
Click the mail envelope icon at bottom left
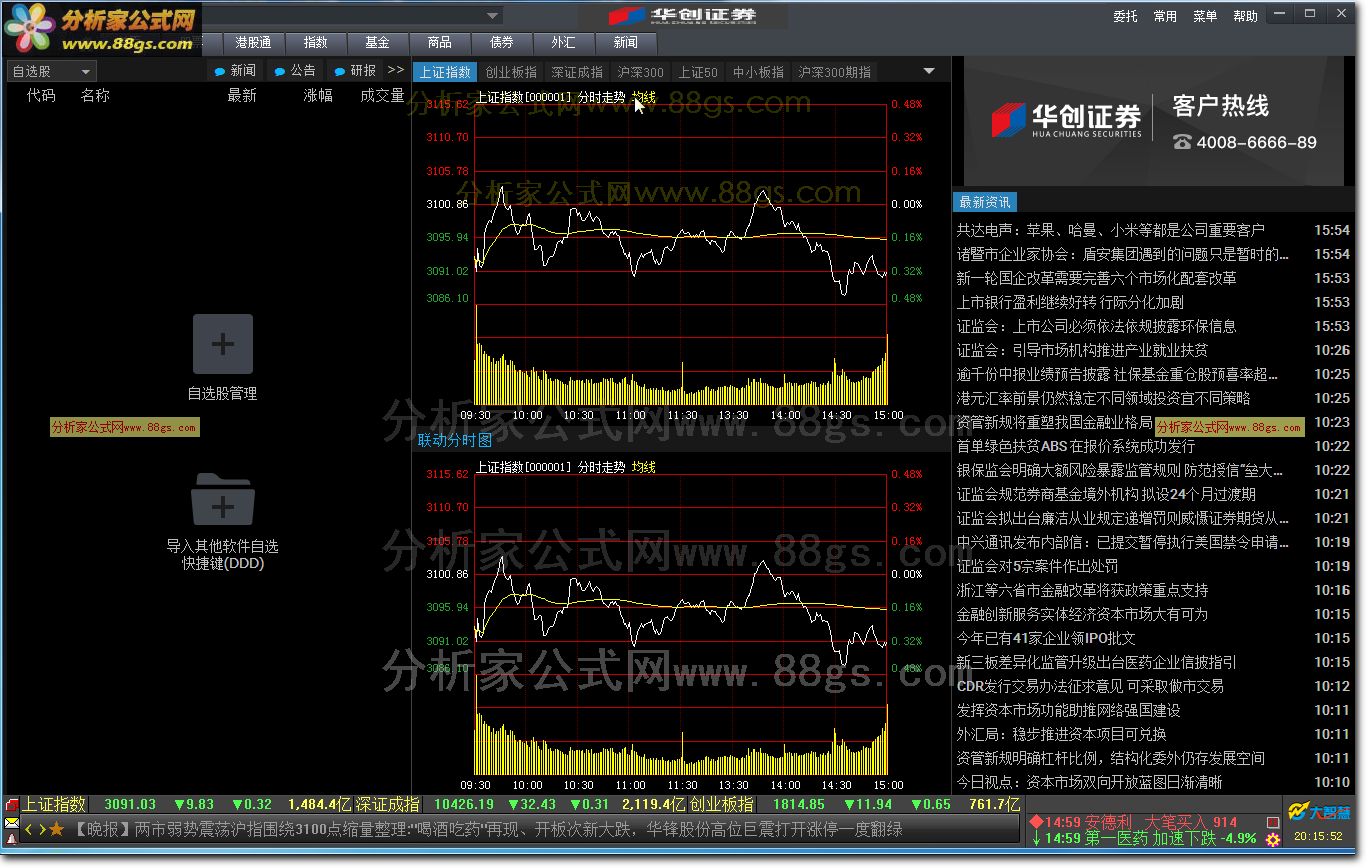tap(12, 823)
